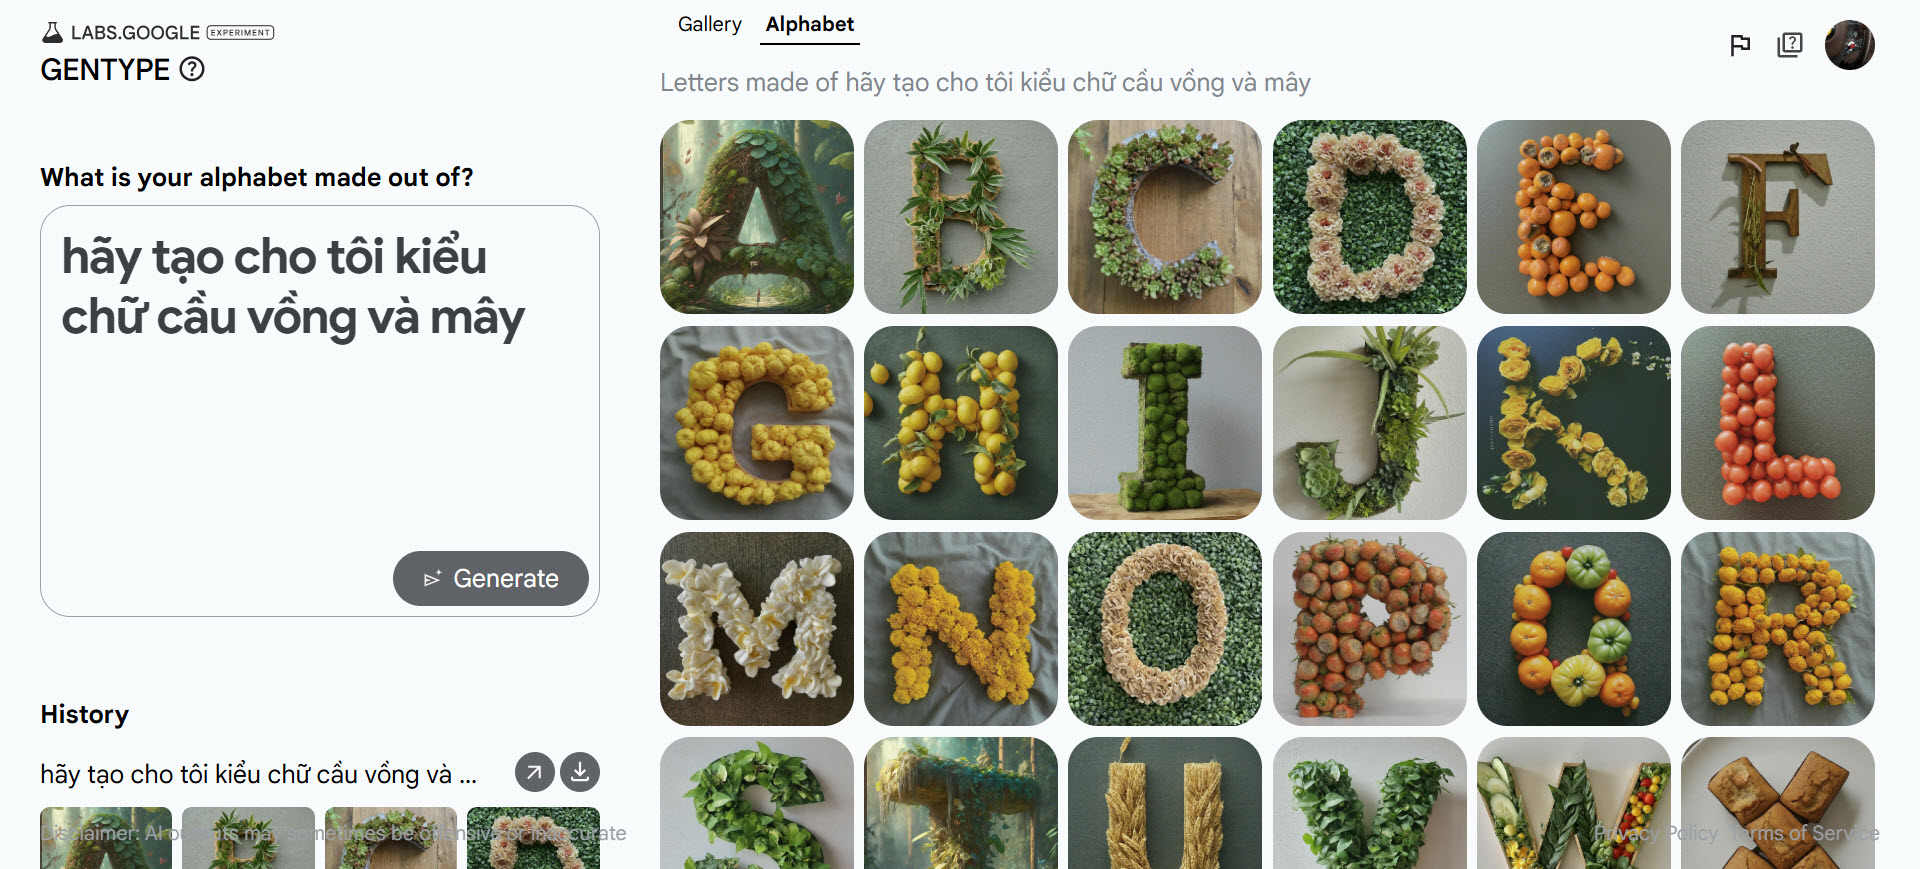Select the Alphabet tab
1920x869 pixels.
pyautogui.click(x=810, y=24)
